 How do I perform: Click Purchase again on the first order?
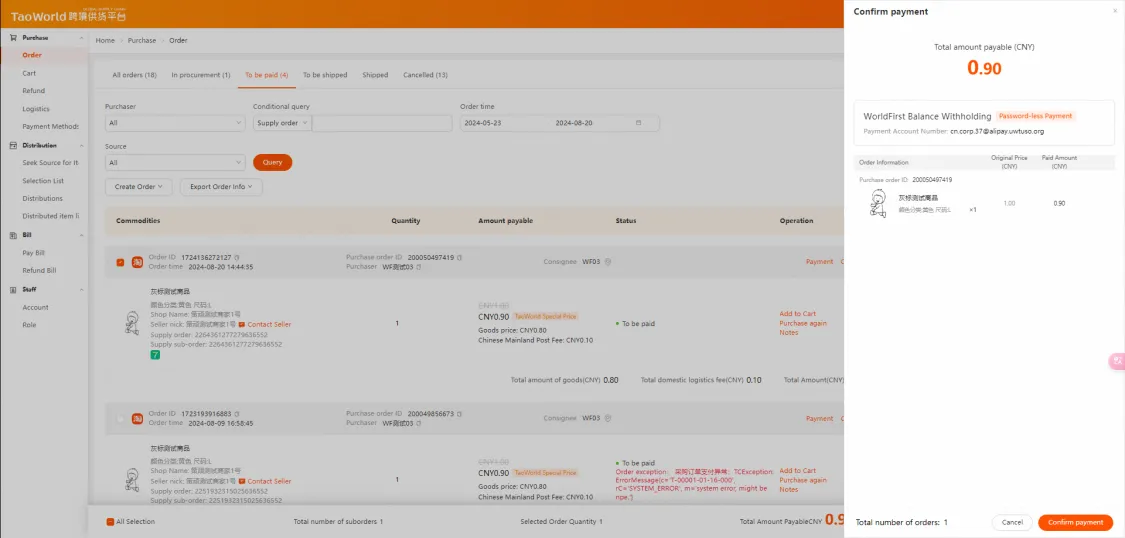pyautogui.click(x=803, y=323)
